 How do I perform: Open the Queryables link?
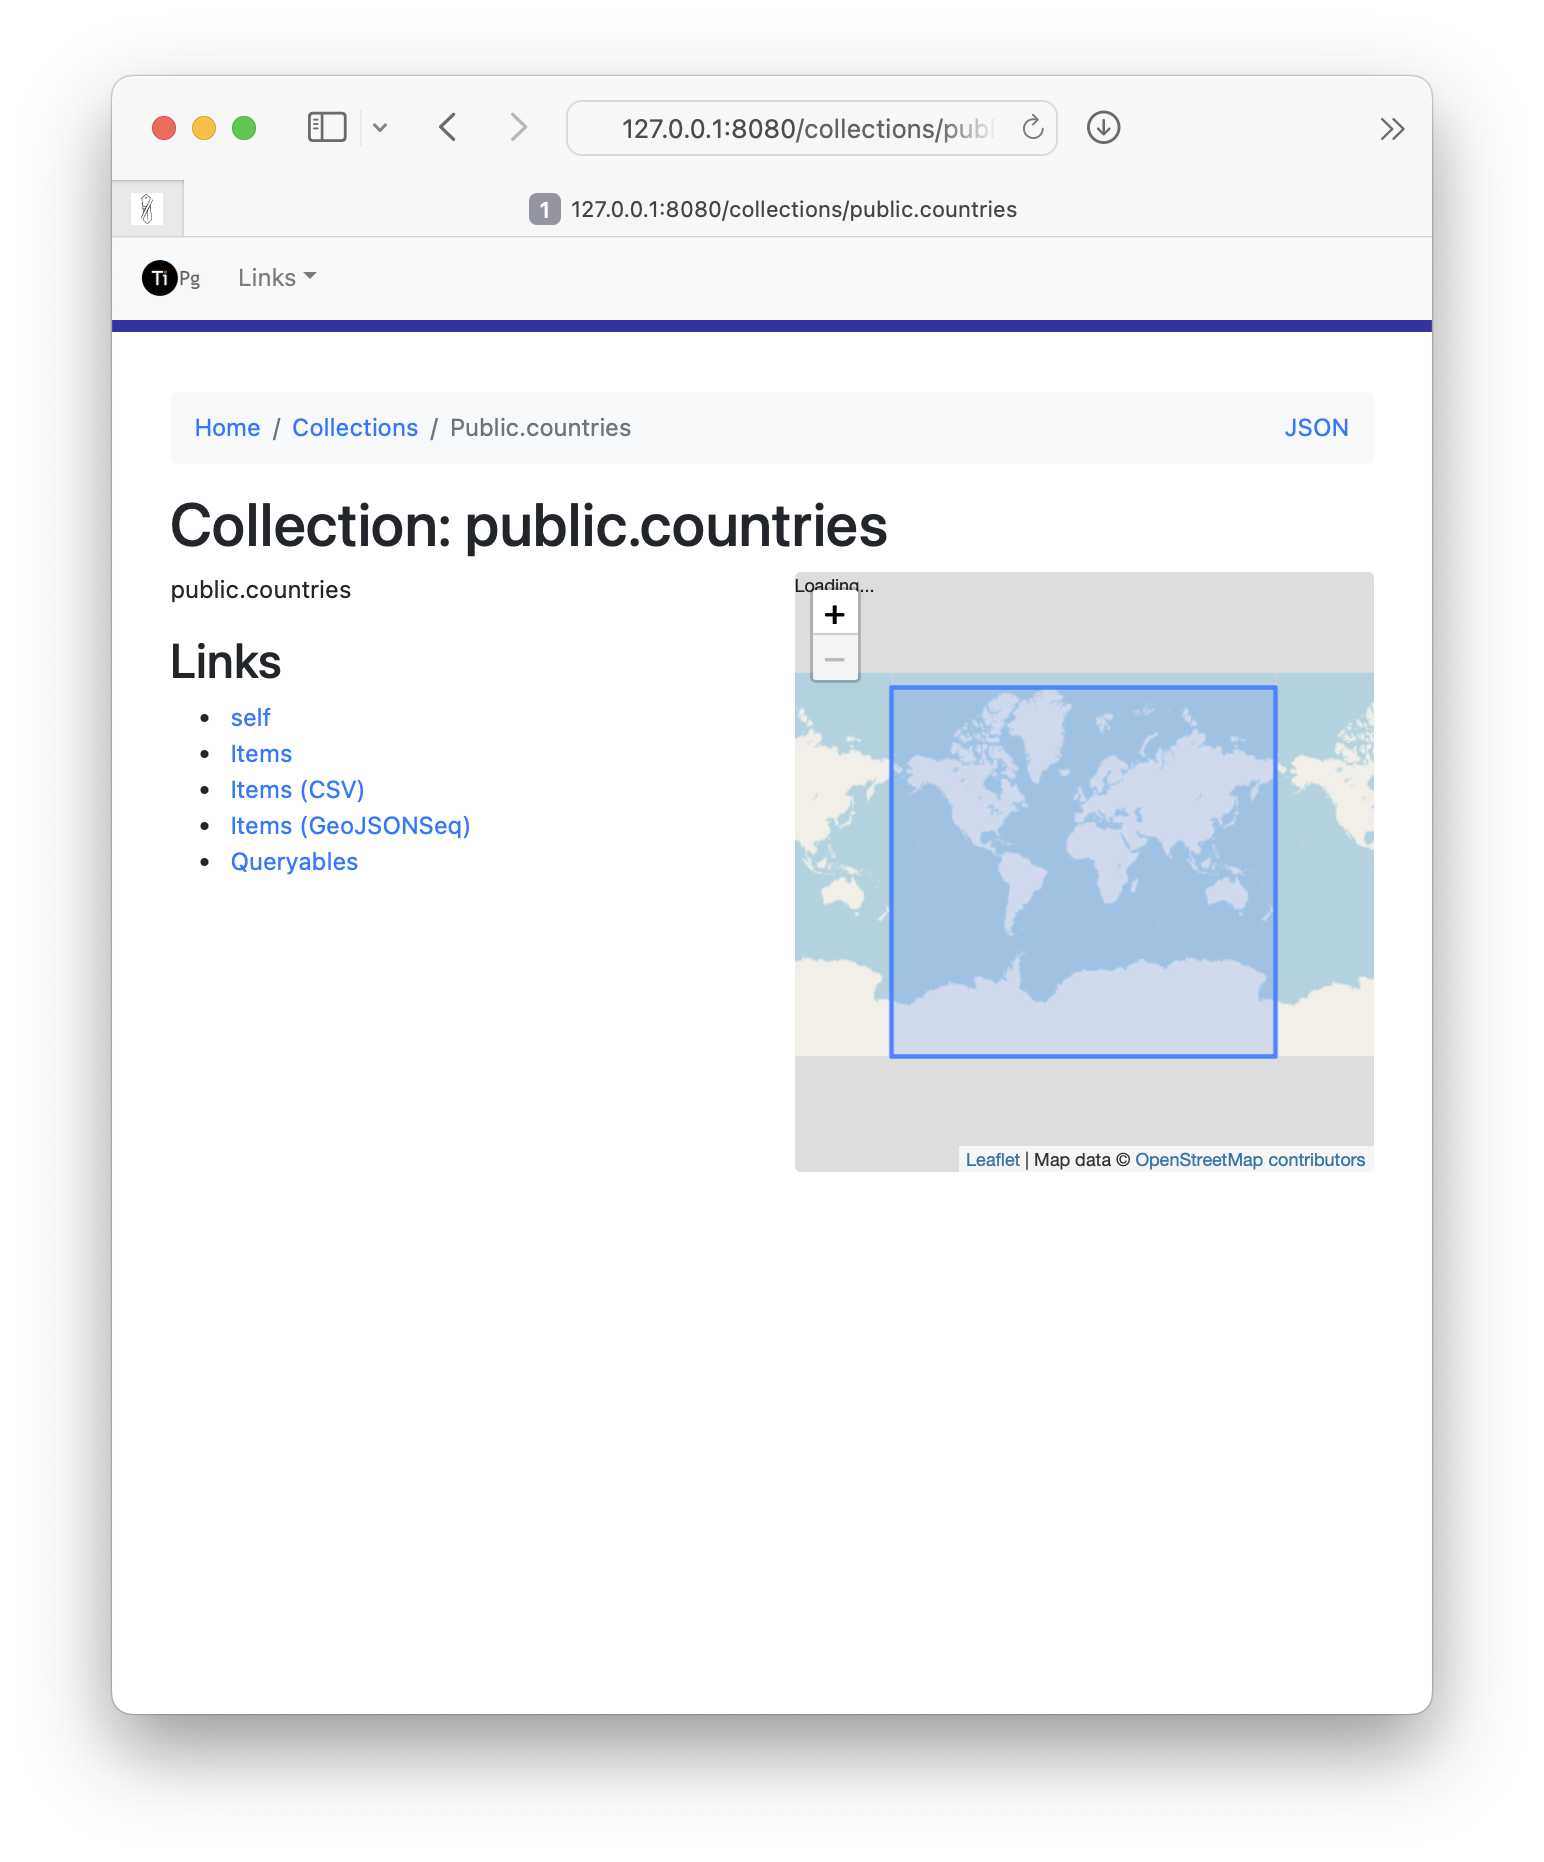point(294,862)
